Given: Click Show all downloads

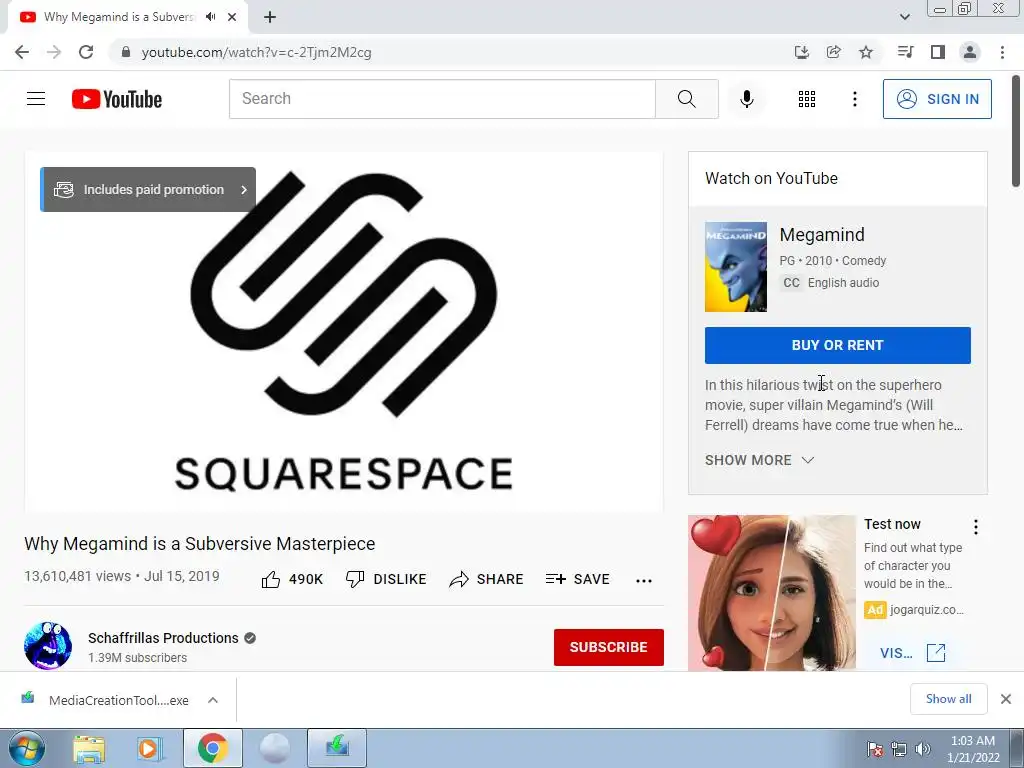Looking at the screenshot, I should pos(949,699).
